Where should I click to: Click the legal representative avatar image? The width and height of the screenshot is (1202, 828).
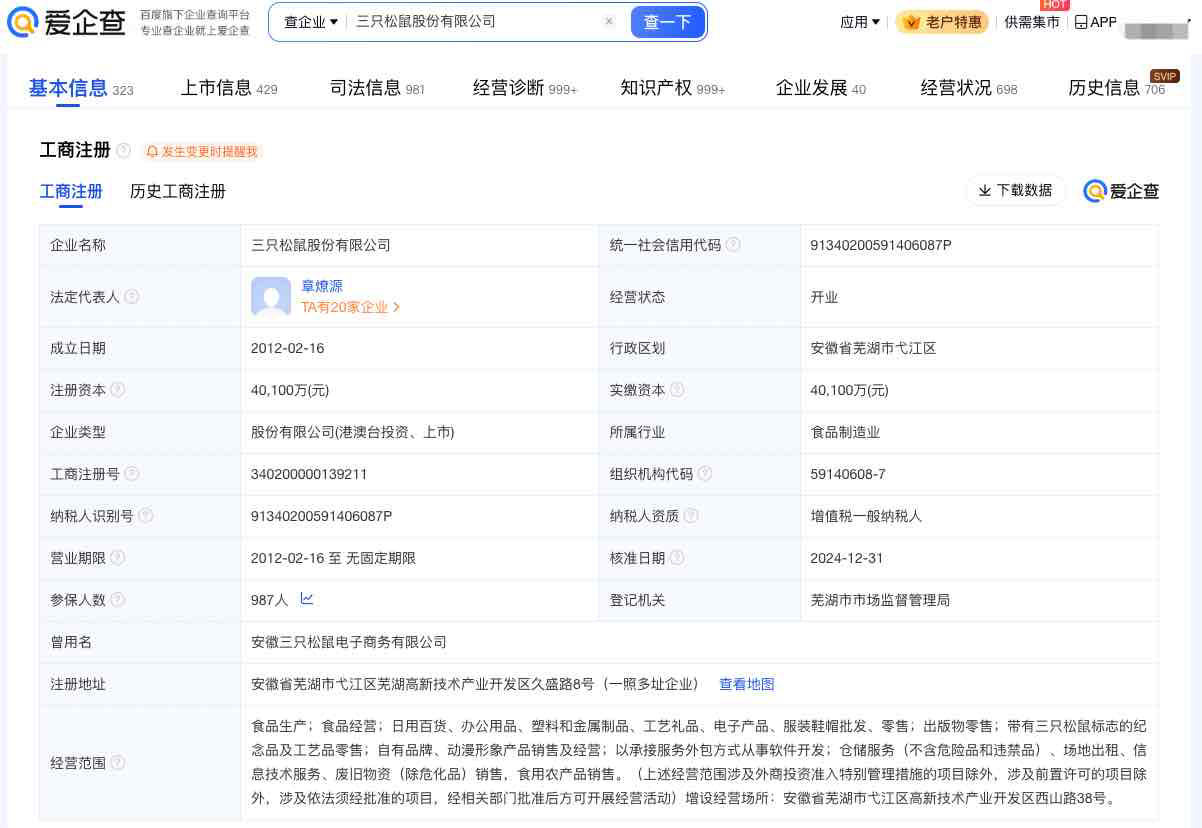pos(271,297)
